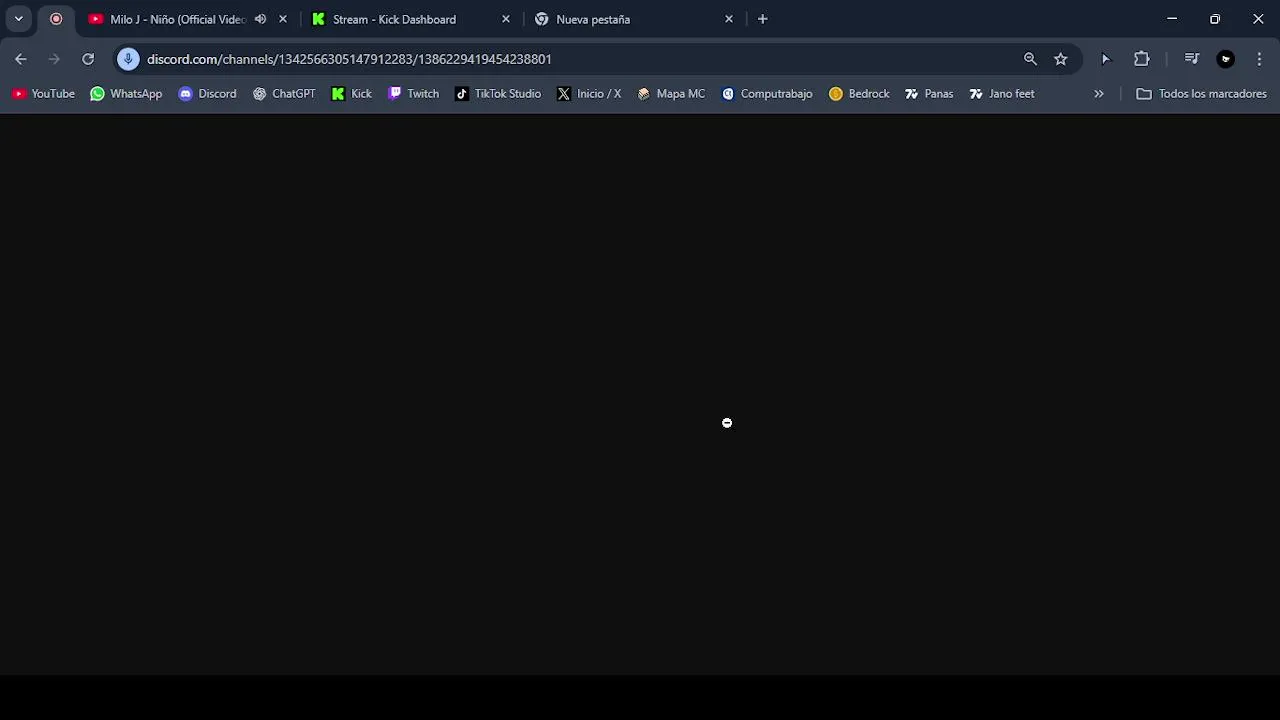Close the Milo J - Niño tab
1280x720 pixels.
(283, 19)
